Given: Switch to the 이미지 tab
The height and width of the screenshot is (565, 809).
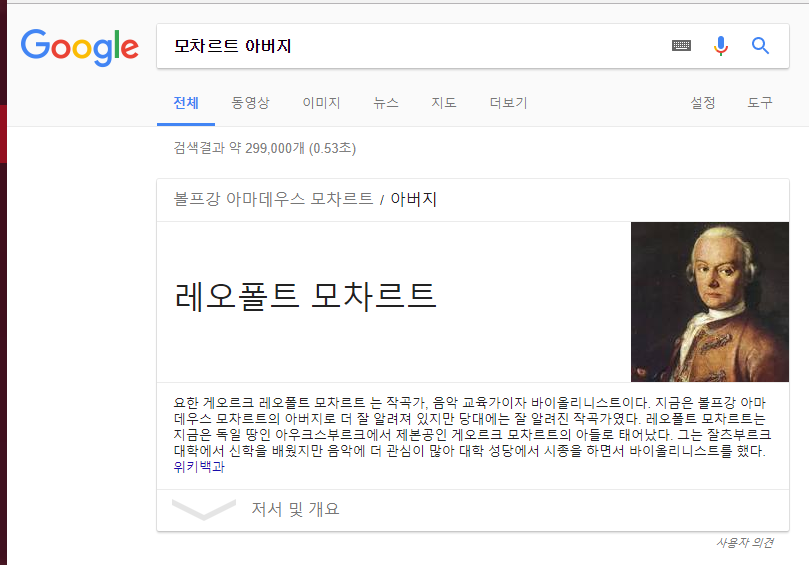Looking at the screenshot, I should click(321, 103).
